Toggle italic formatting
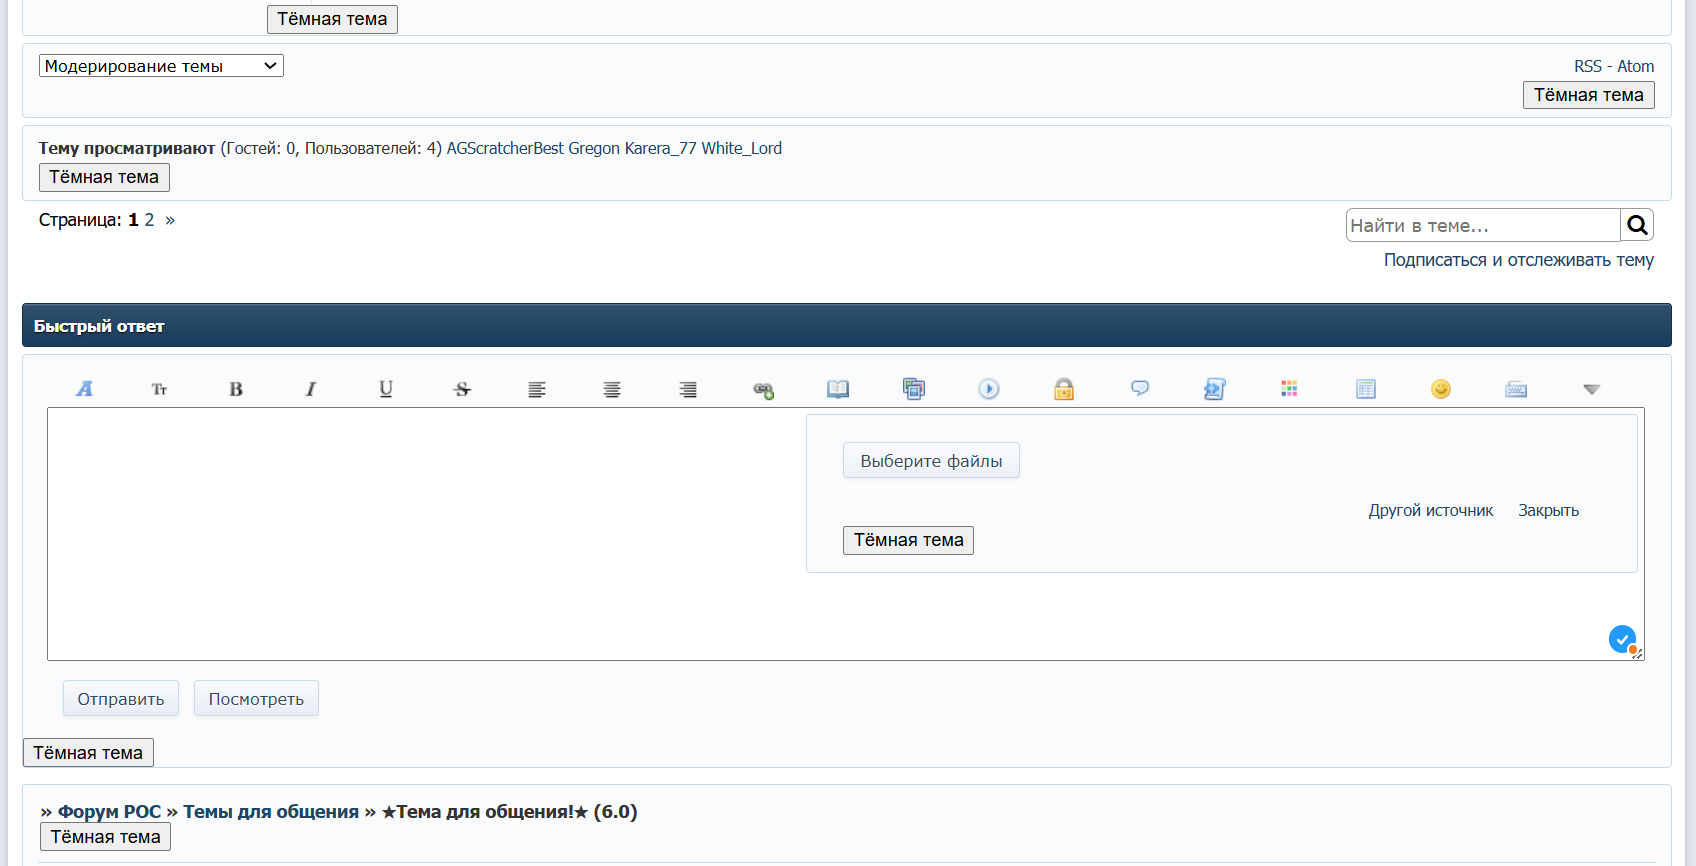The image size is (1696, 866). (311, 389)
